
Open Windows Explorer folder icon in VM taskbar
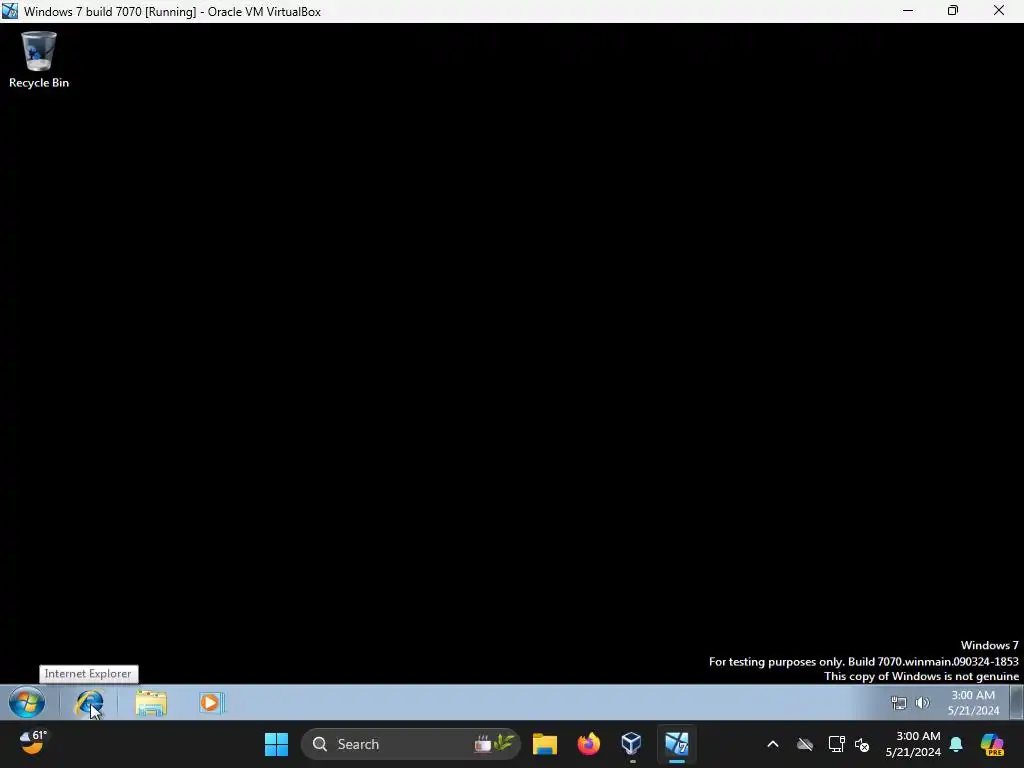coord(151,703)
